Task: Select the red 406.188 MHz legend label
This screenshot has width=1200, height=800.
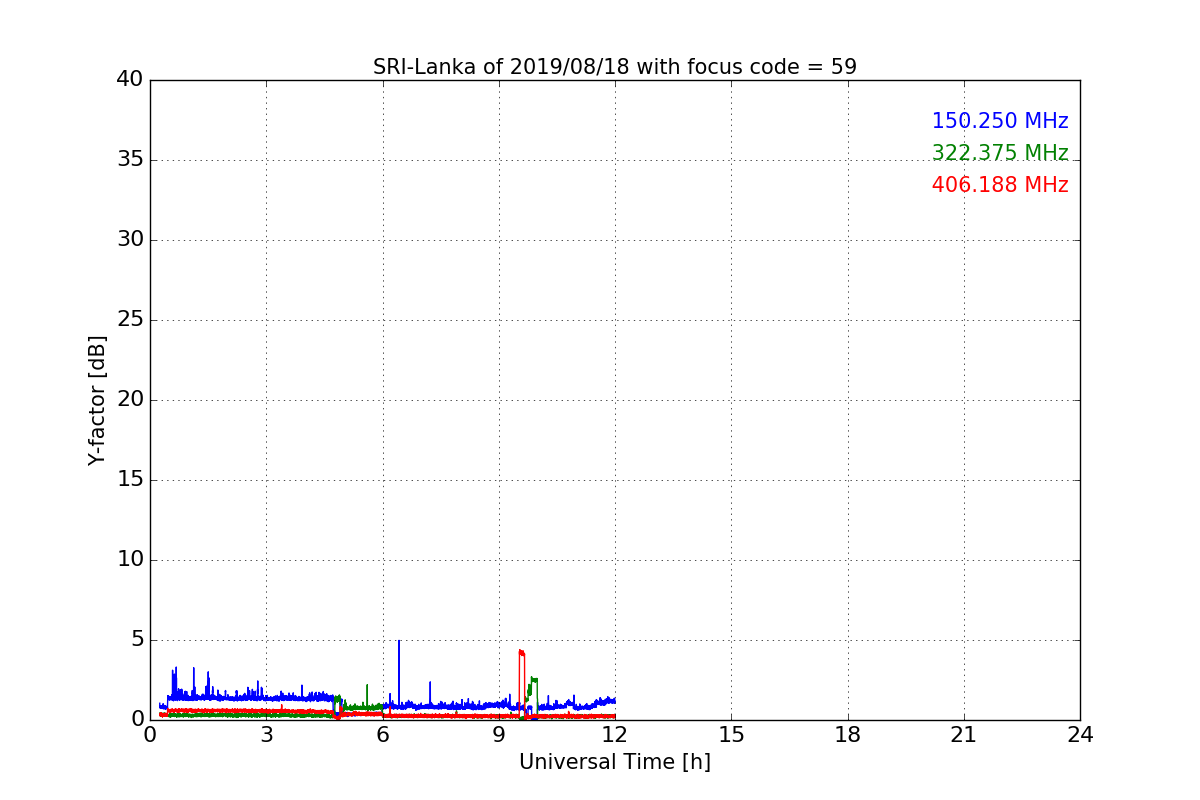Action: (1000, 185)
